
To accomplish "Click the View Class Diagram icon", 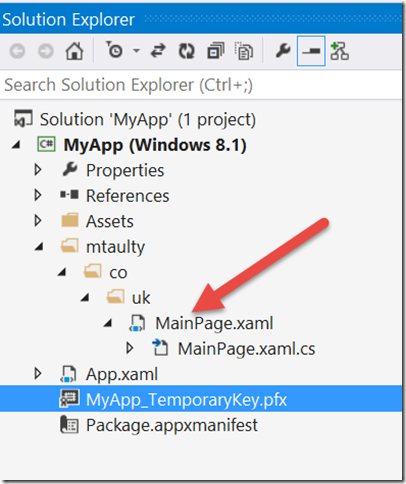I will point(339,51).
